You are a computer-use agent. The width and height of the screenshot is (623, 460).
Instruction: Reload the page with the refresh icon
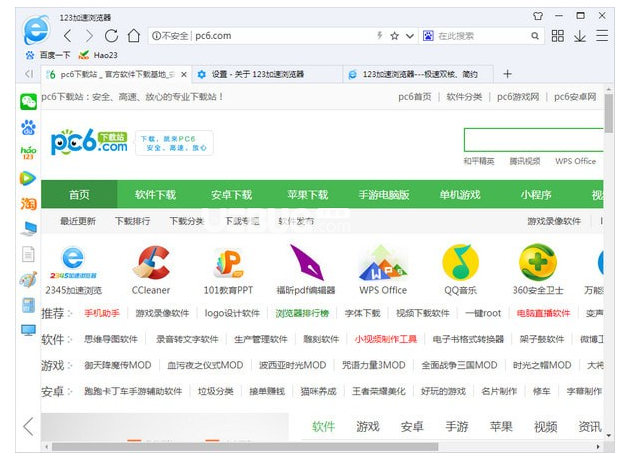(x=111, y=36)
